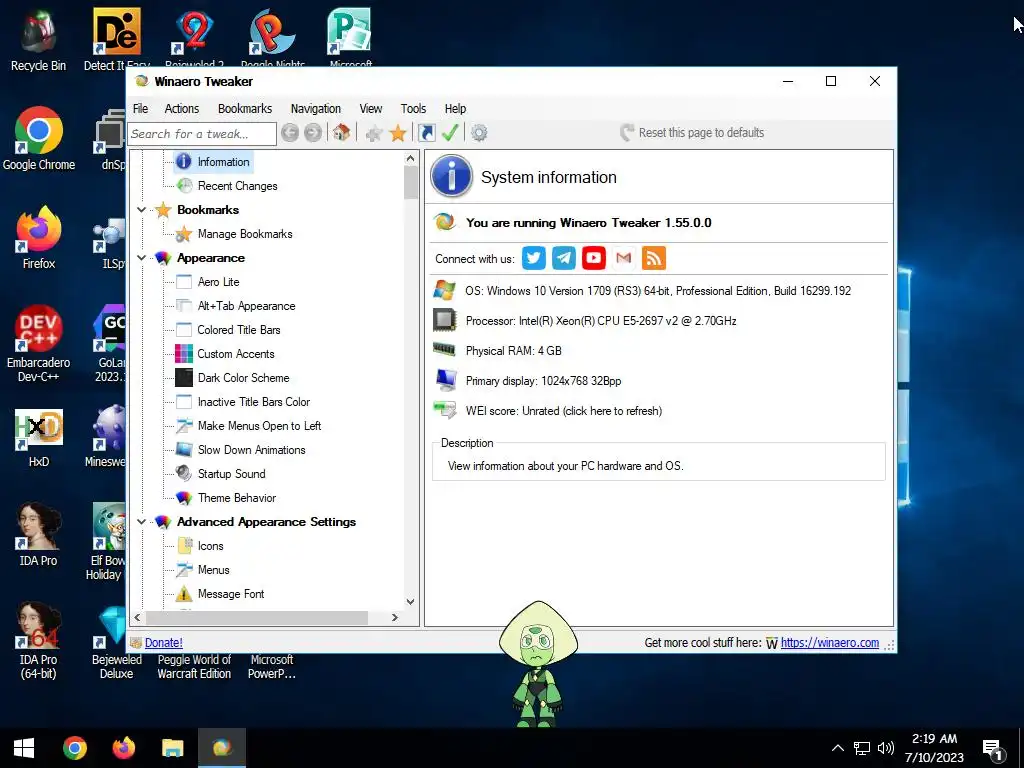Open Google Chrome desktop shortcut
1024x768 pixels.
tap(39, 138)
